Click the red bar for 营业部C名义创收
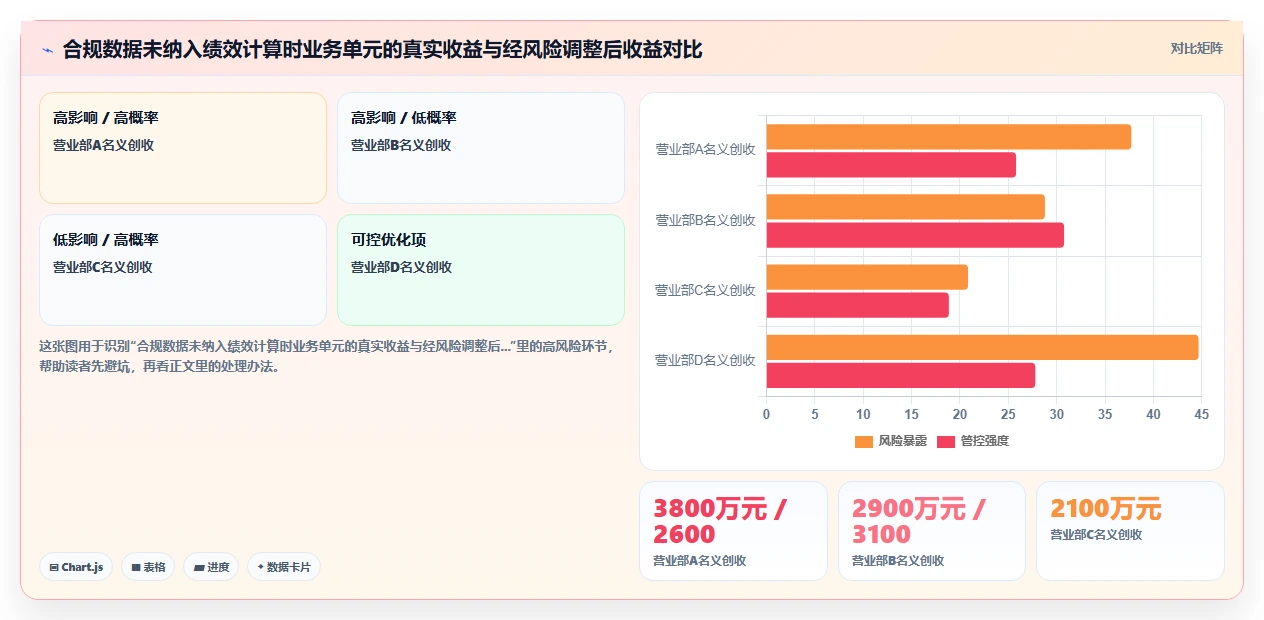 [x=858, y=305]
